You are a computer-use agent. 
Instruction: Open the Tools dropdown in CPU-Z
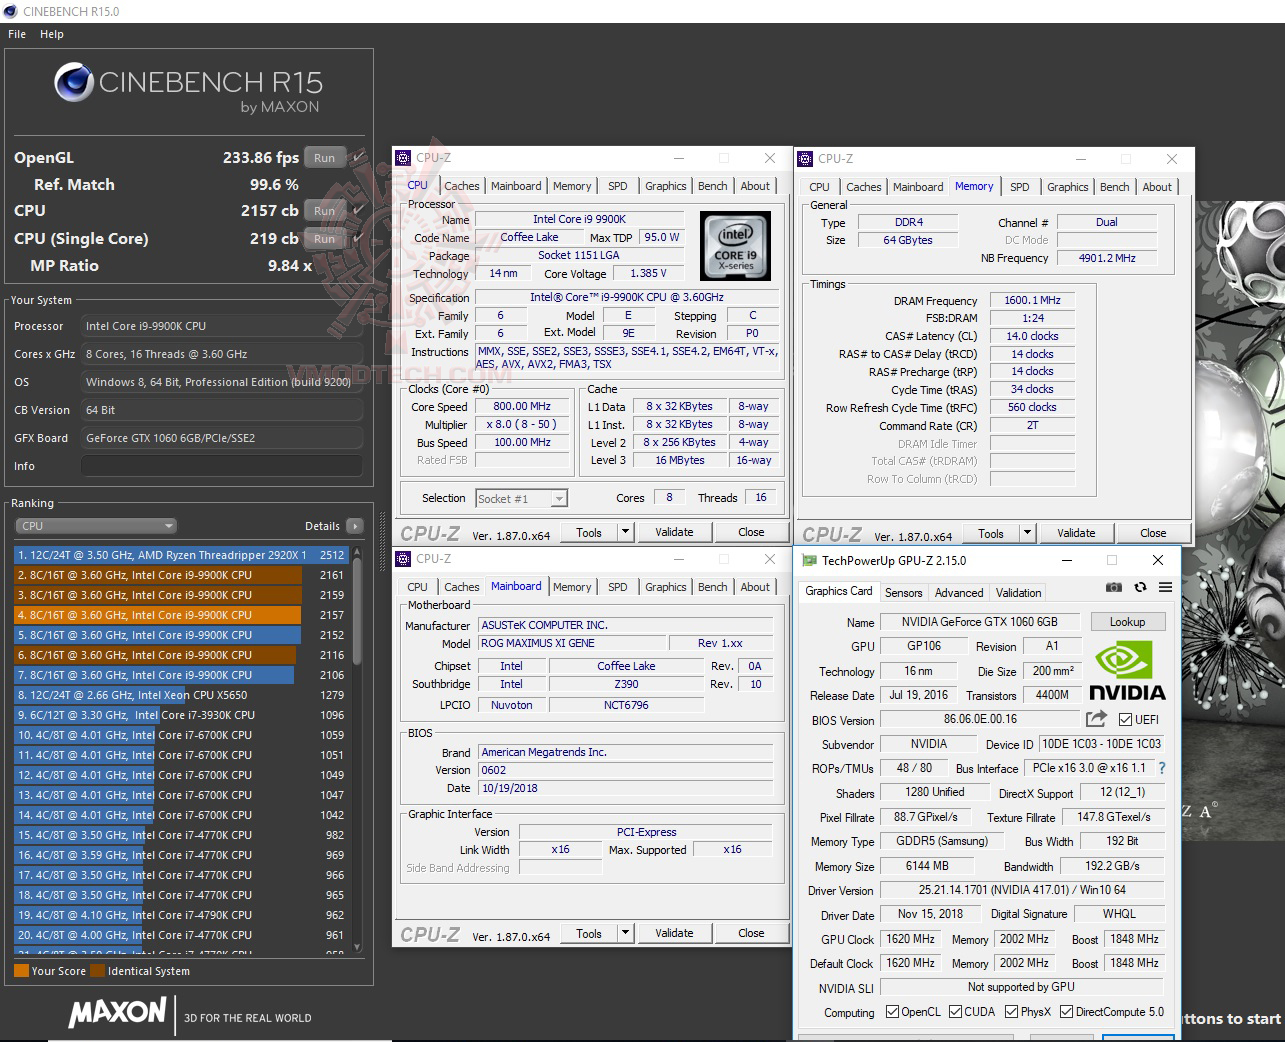pos(625,531)
